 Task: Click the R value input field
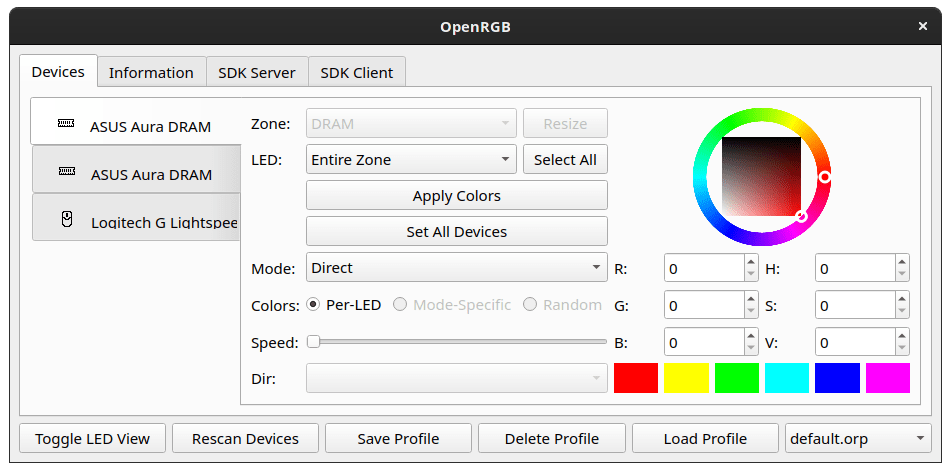click(704, 268)
